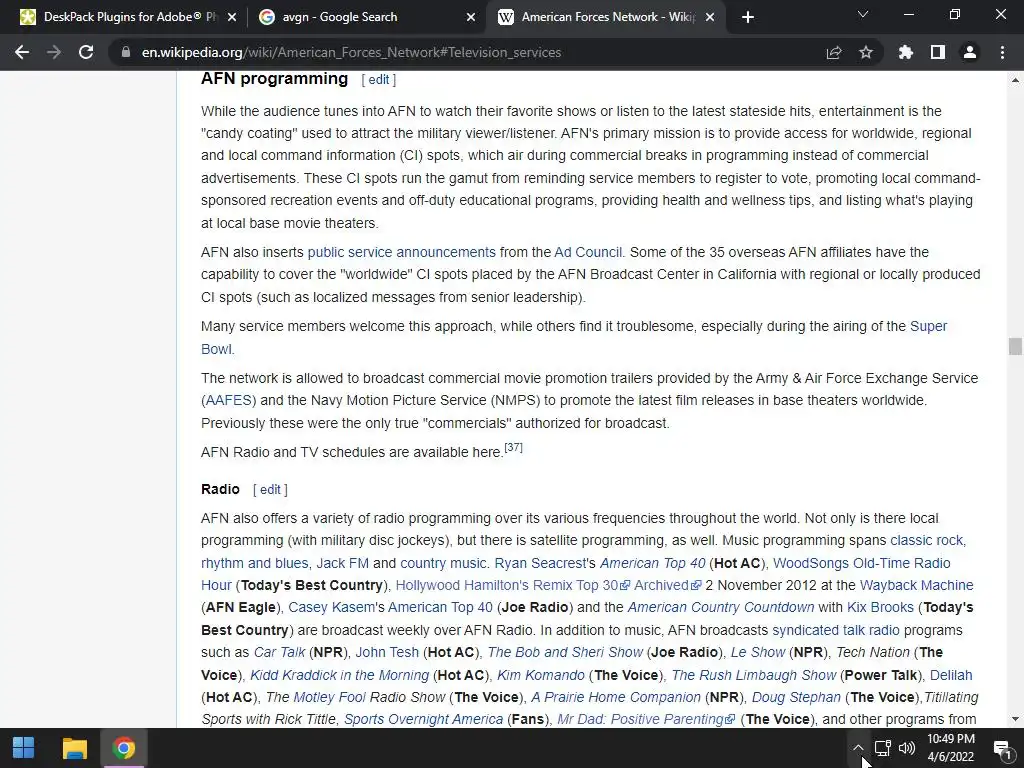Viewport: 1024px width, 768px height.
Task: Open the Windows Start menu
Action: (x=24, y=748)
